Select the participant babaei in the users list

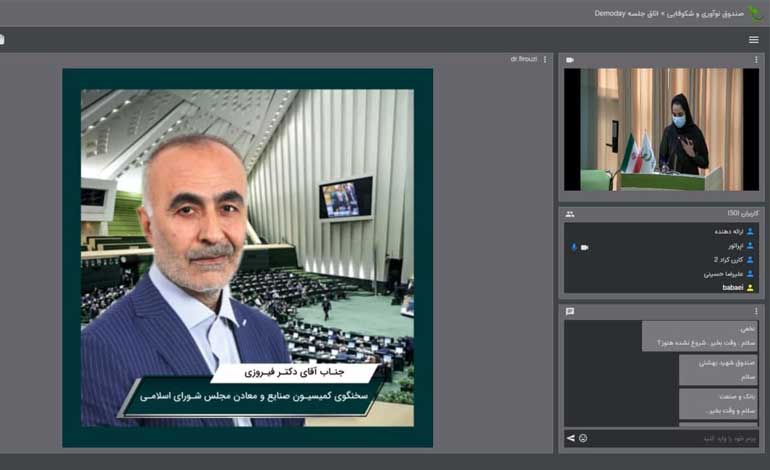point(733,287)
